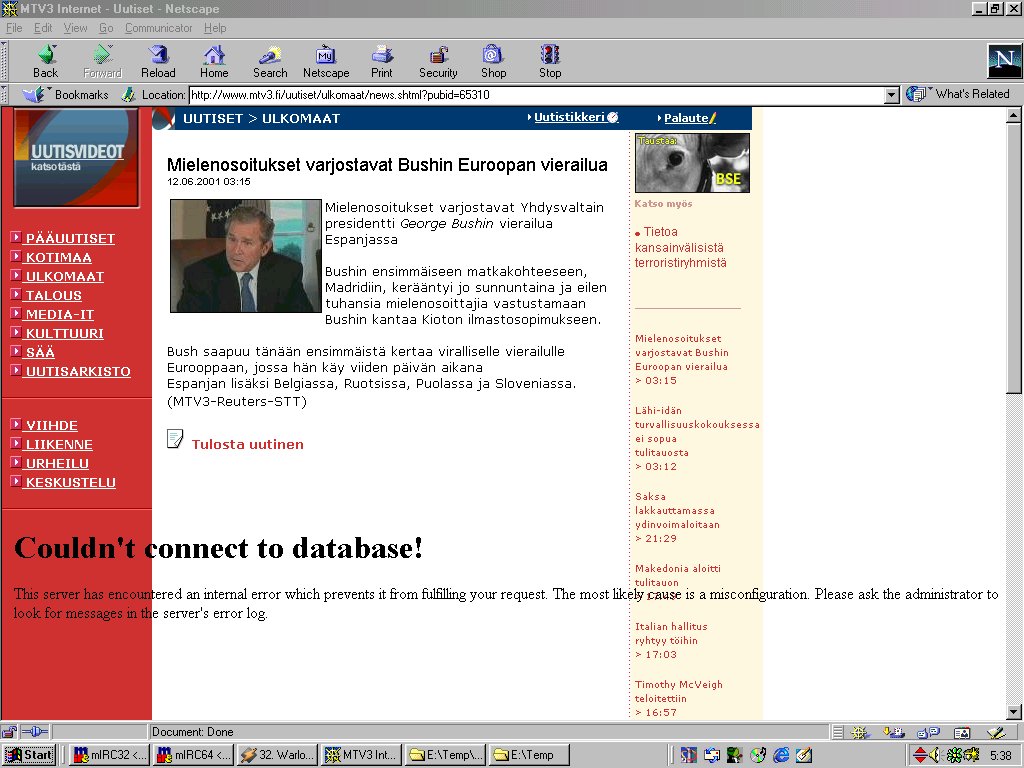Go to the KOTIMAA section
This screenshot has height=768, width=1024.
tap(59, 257)
